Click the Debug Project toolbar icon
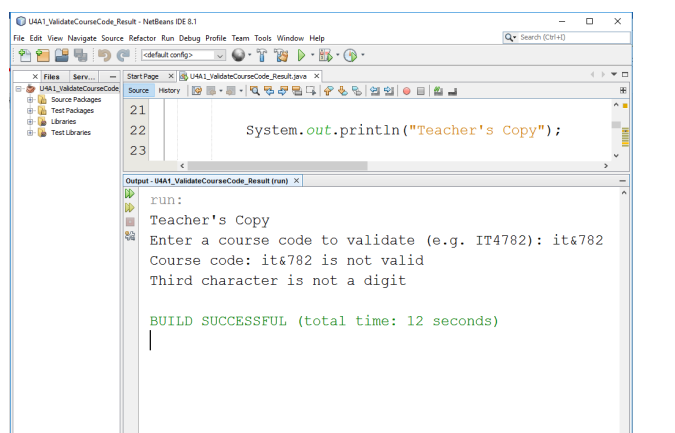 [x=325, y=55]
